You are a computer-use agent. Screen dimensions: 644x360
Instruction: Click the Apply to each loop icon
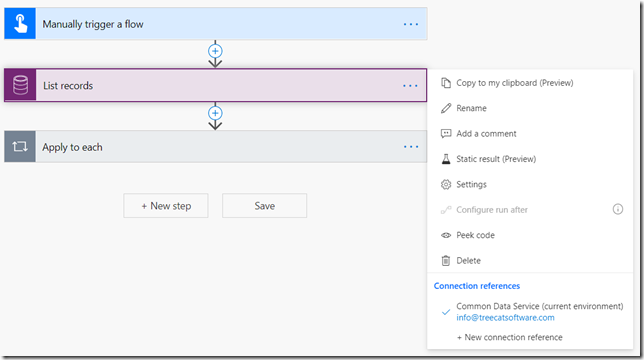tap(20, 147)
